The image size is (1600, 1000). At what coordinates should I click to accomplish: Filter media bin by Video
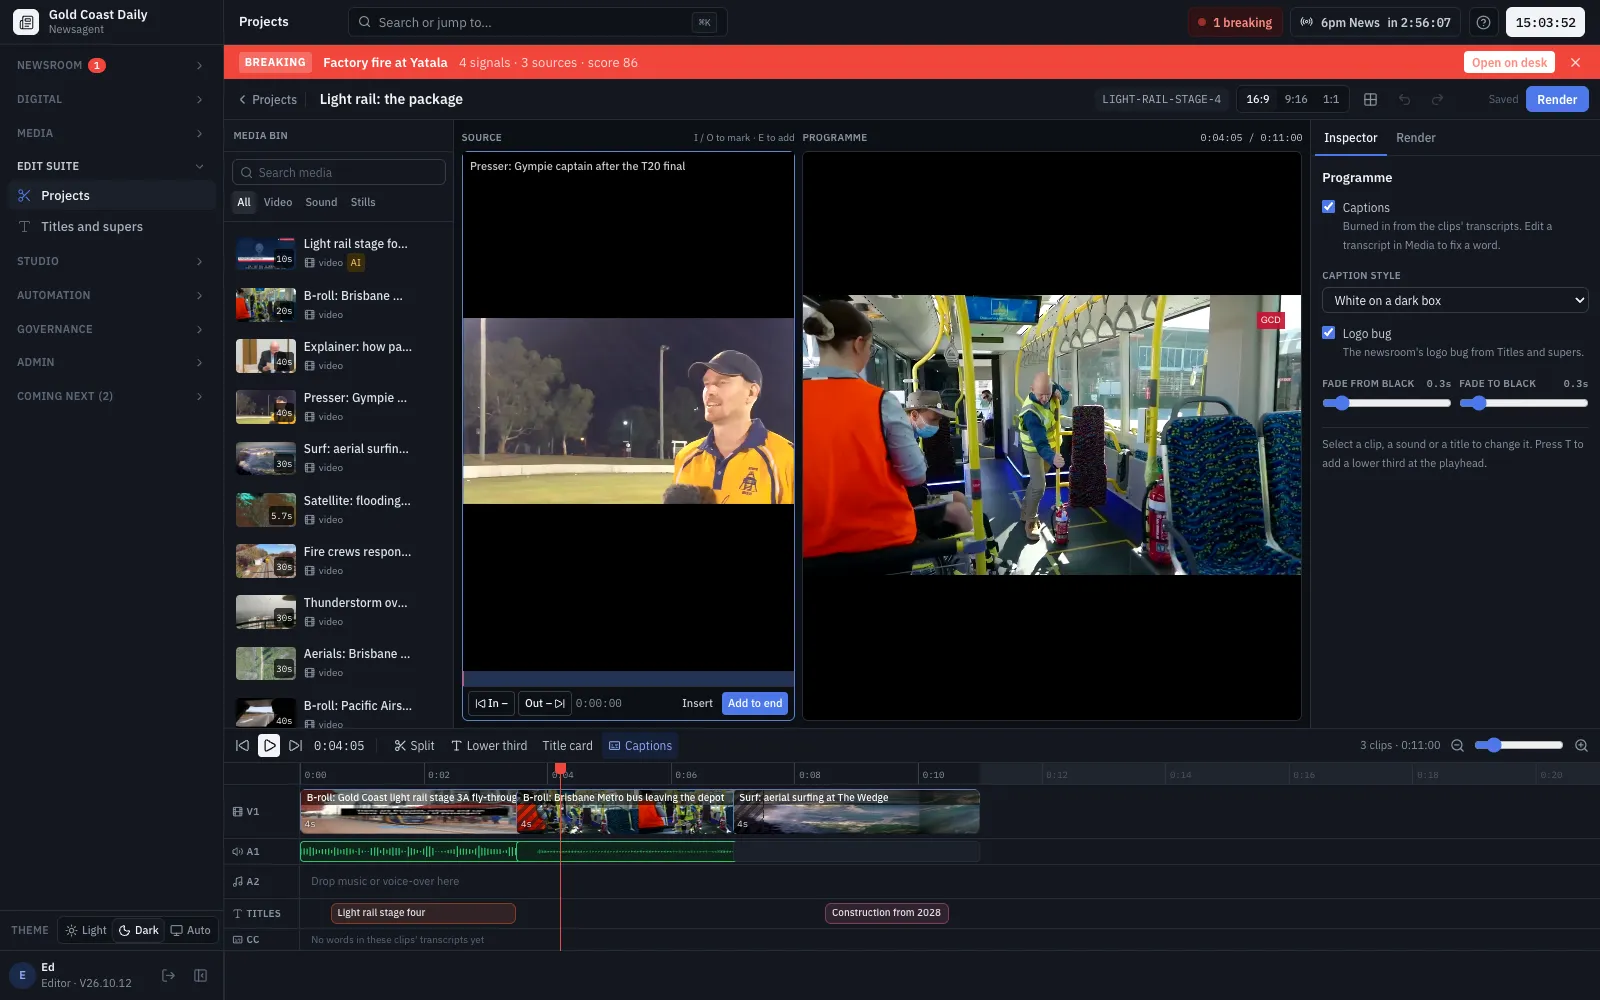pos(278,202)
